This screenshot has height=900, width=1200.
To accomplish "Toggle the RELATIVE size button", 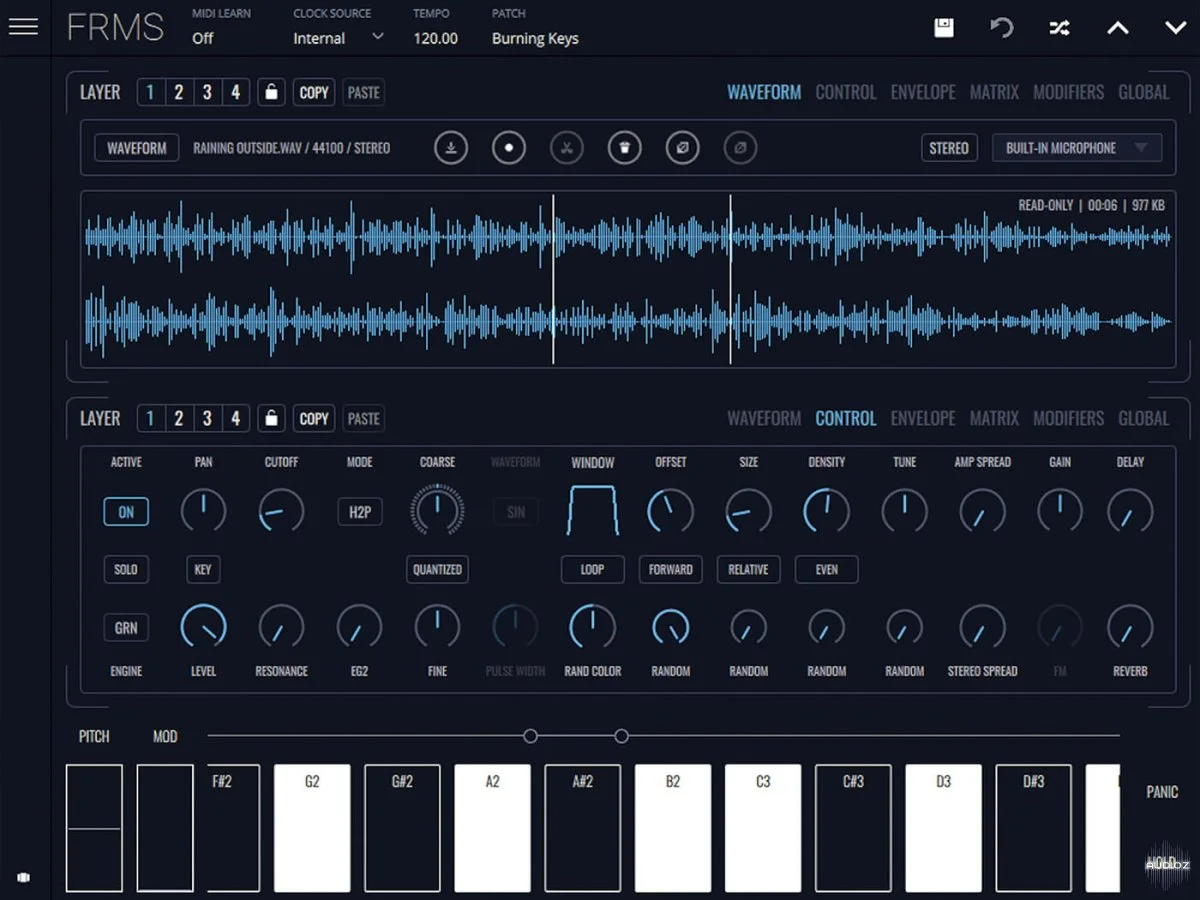I will (748, 569).
